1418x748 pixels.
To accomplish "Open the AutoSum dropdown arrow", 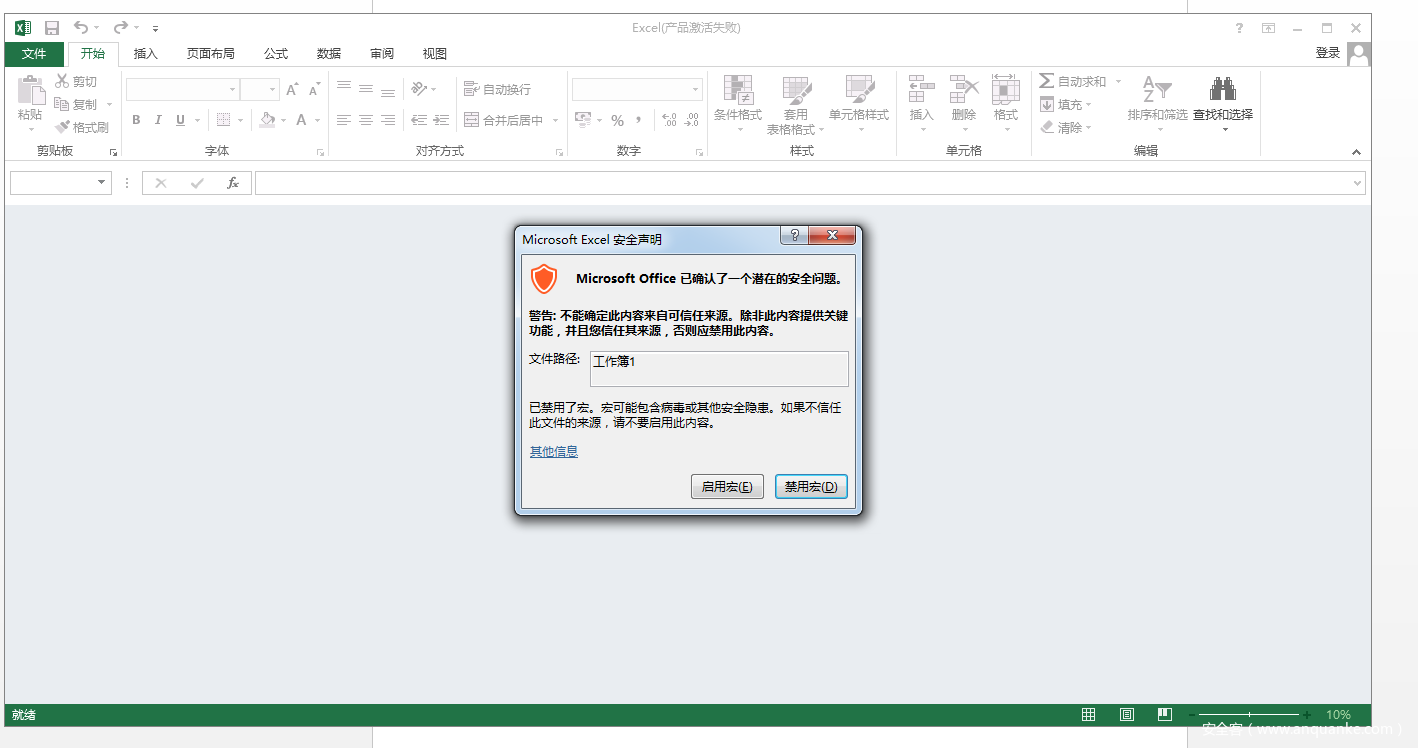I will (x=1118, y=81).
